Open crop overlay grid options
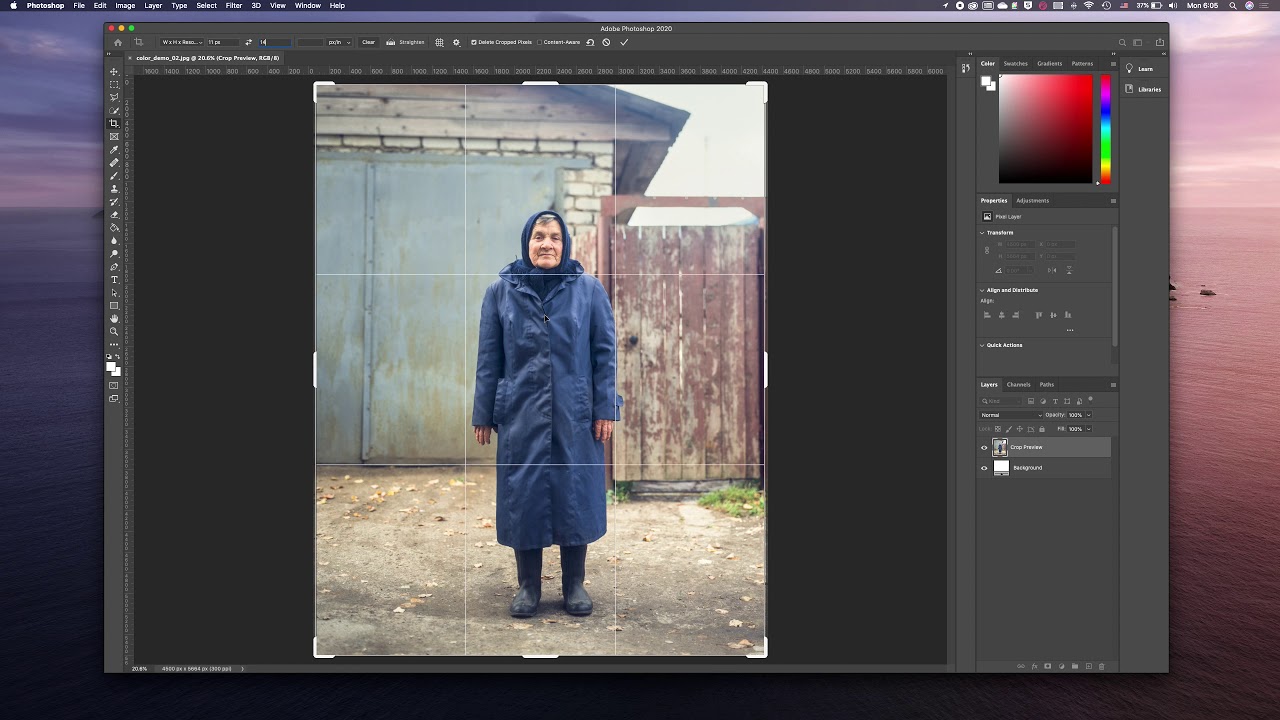The width and height of the screenshot is (1280, 720). click(439, 42)
